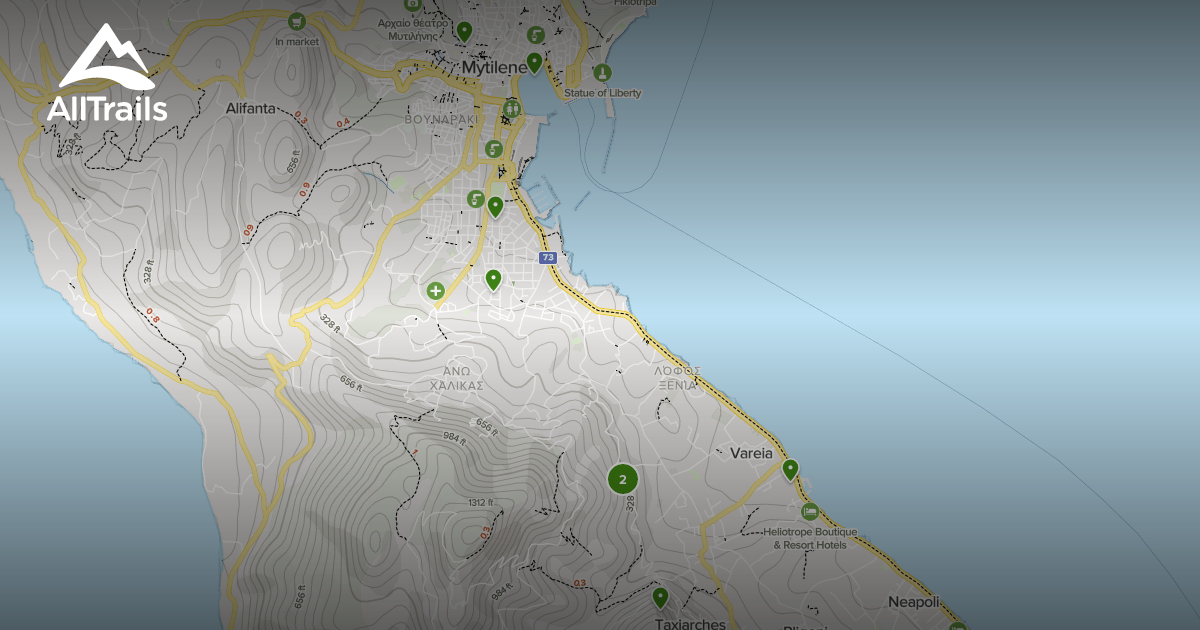Click the AllTrails mountain logo
Viewport: 1200px width, 630px height.
pos(105,55)
